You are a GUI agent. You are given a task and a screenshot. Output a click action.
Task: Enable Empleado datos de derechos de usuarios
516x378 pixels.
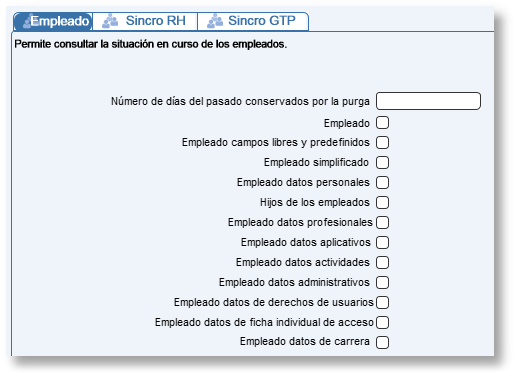tap(382, 302)
